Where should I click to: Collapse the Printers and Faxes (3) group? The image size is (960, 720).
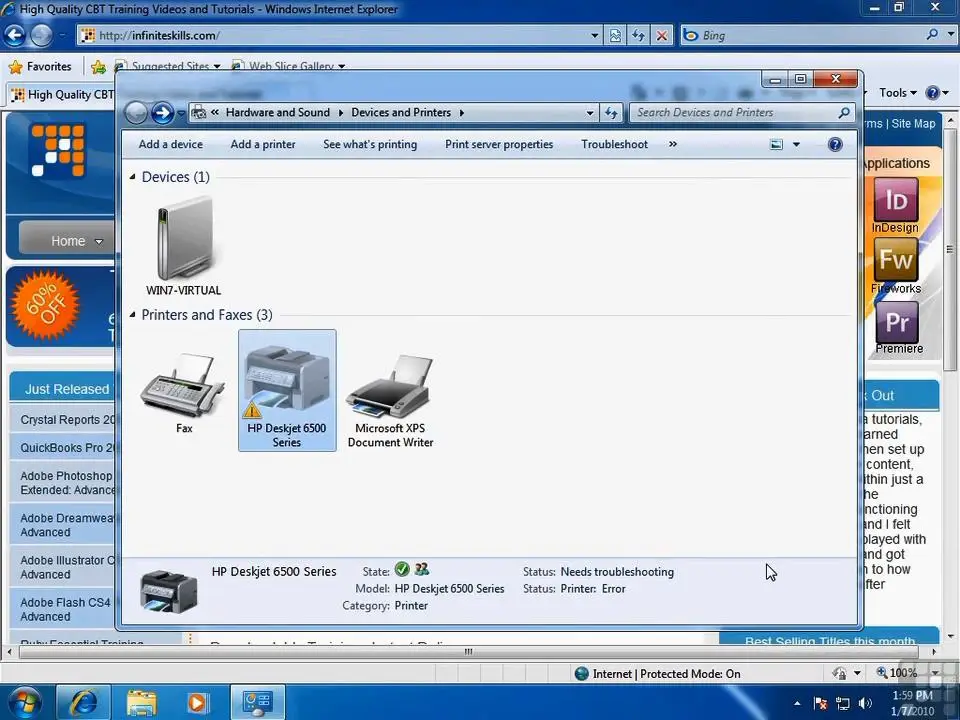(x=133, y=315)
